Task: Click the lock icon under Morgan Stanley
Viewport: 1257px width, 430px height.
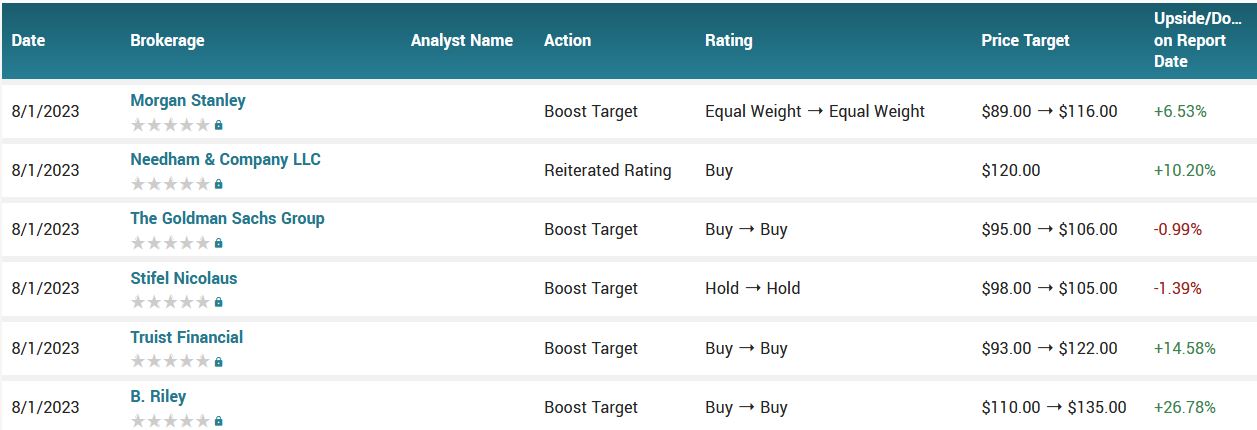Action: pyautogui.click(x=219, y=125)
